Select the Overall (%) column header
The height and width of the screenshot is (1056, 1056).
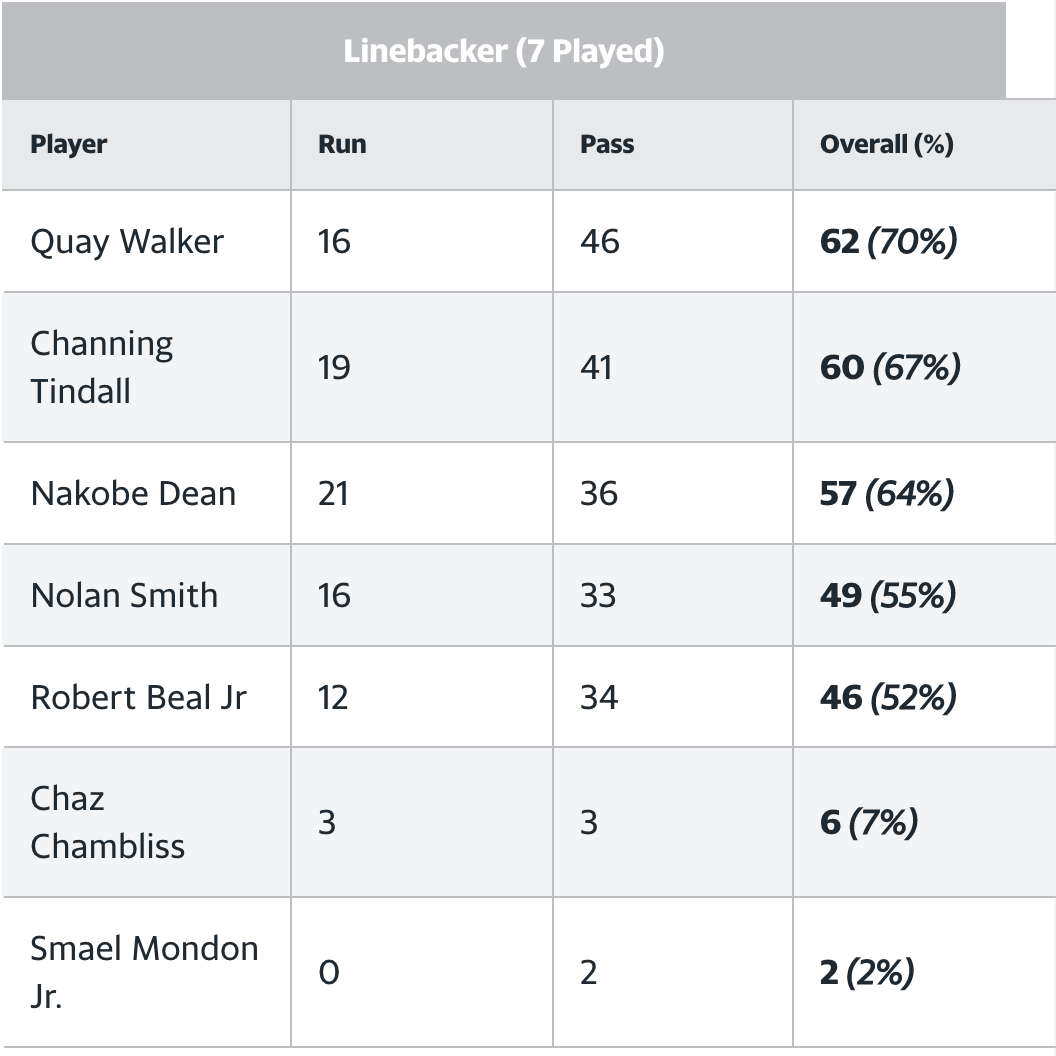click(x=886, y=144)
